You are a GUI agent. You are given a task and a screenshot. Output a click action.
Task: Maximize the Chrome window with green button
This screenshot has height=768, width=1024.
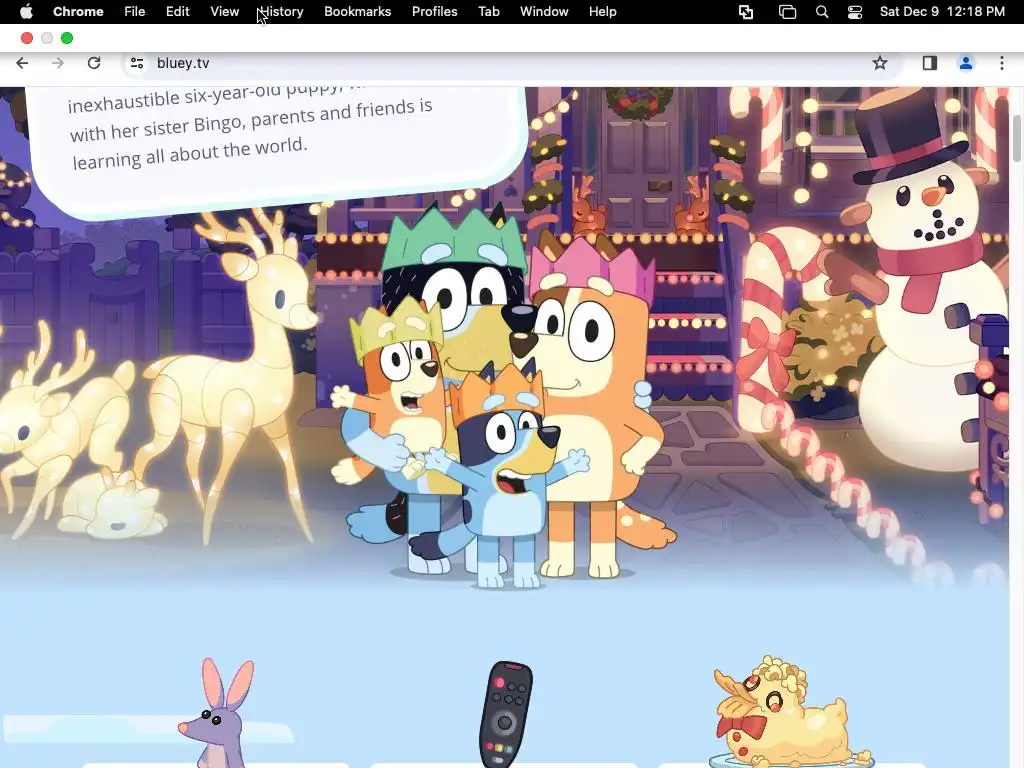(x=67, y=38)
